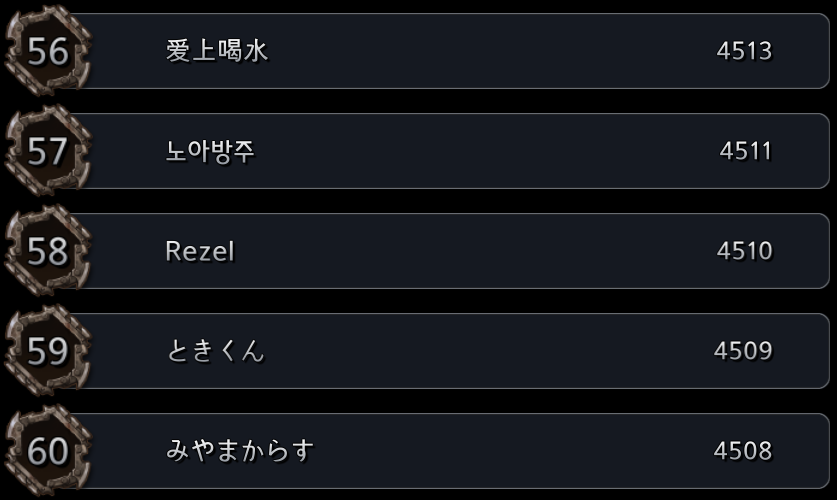Select player name Rezel

[200, 251]
